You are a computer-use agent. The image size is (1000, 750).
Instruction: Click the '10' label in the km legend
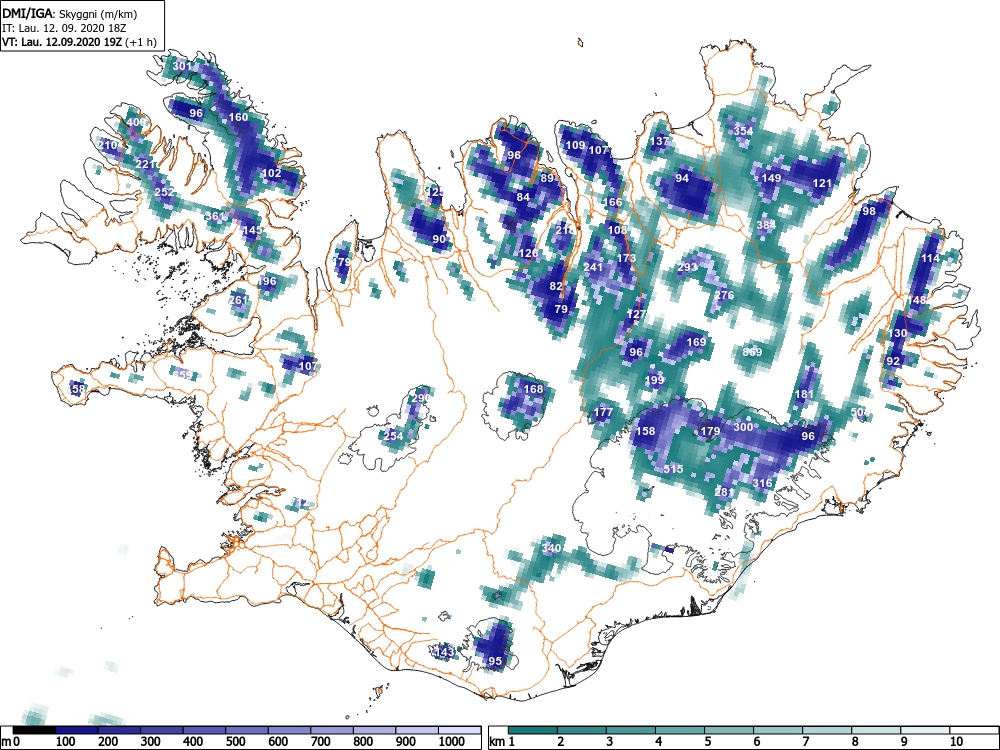pos(956,741)
